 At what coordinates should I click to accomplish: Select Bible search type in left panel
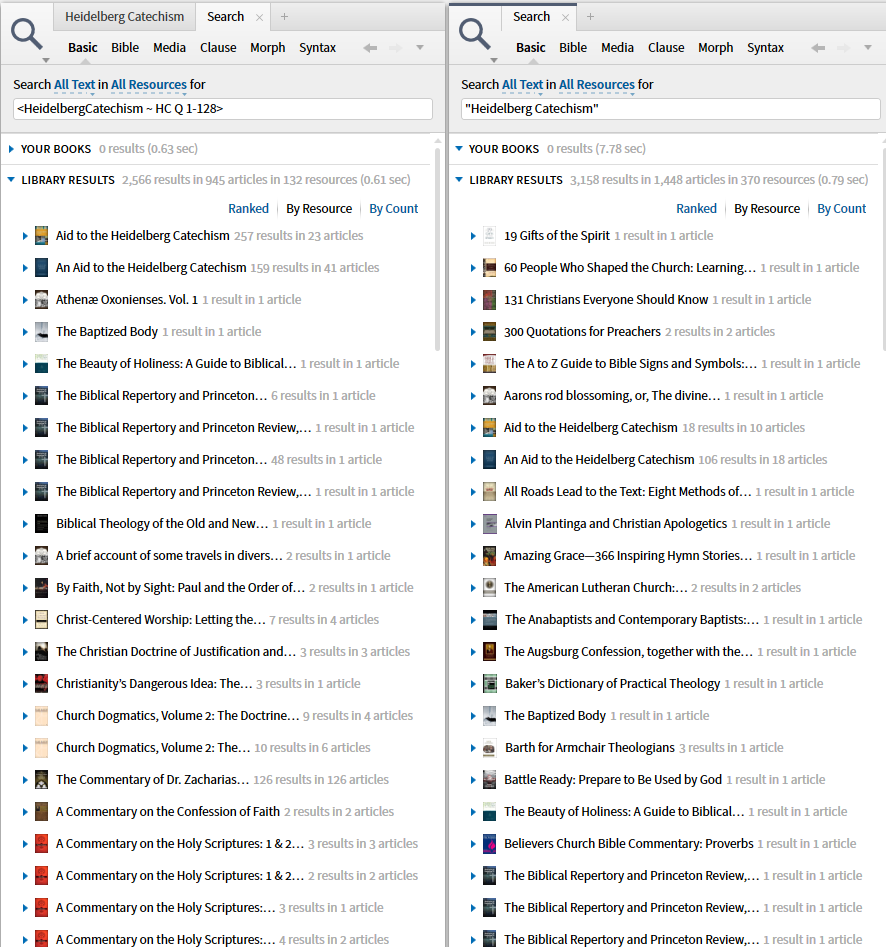click(x=125, y=48)
